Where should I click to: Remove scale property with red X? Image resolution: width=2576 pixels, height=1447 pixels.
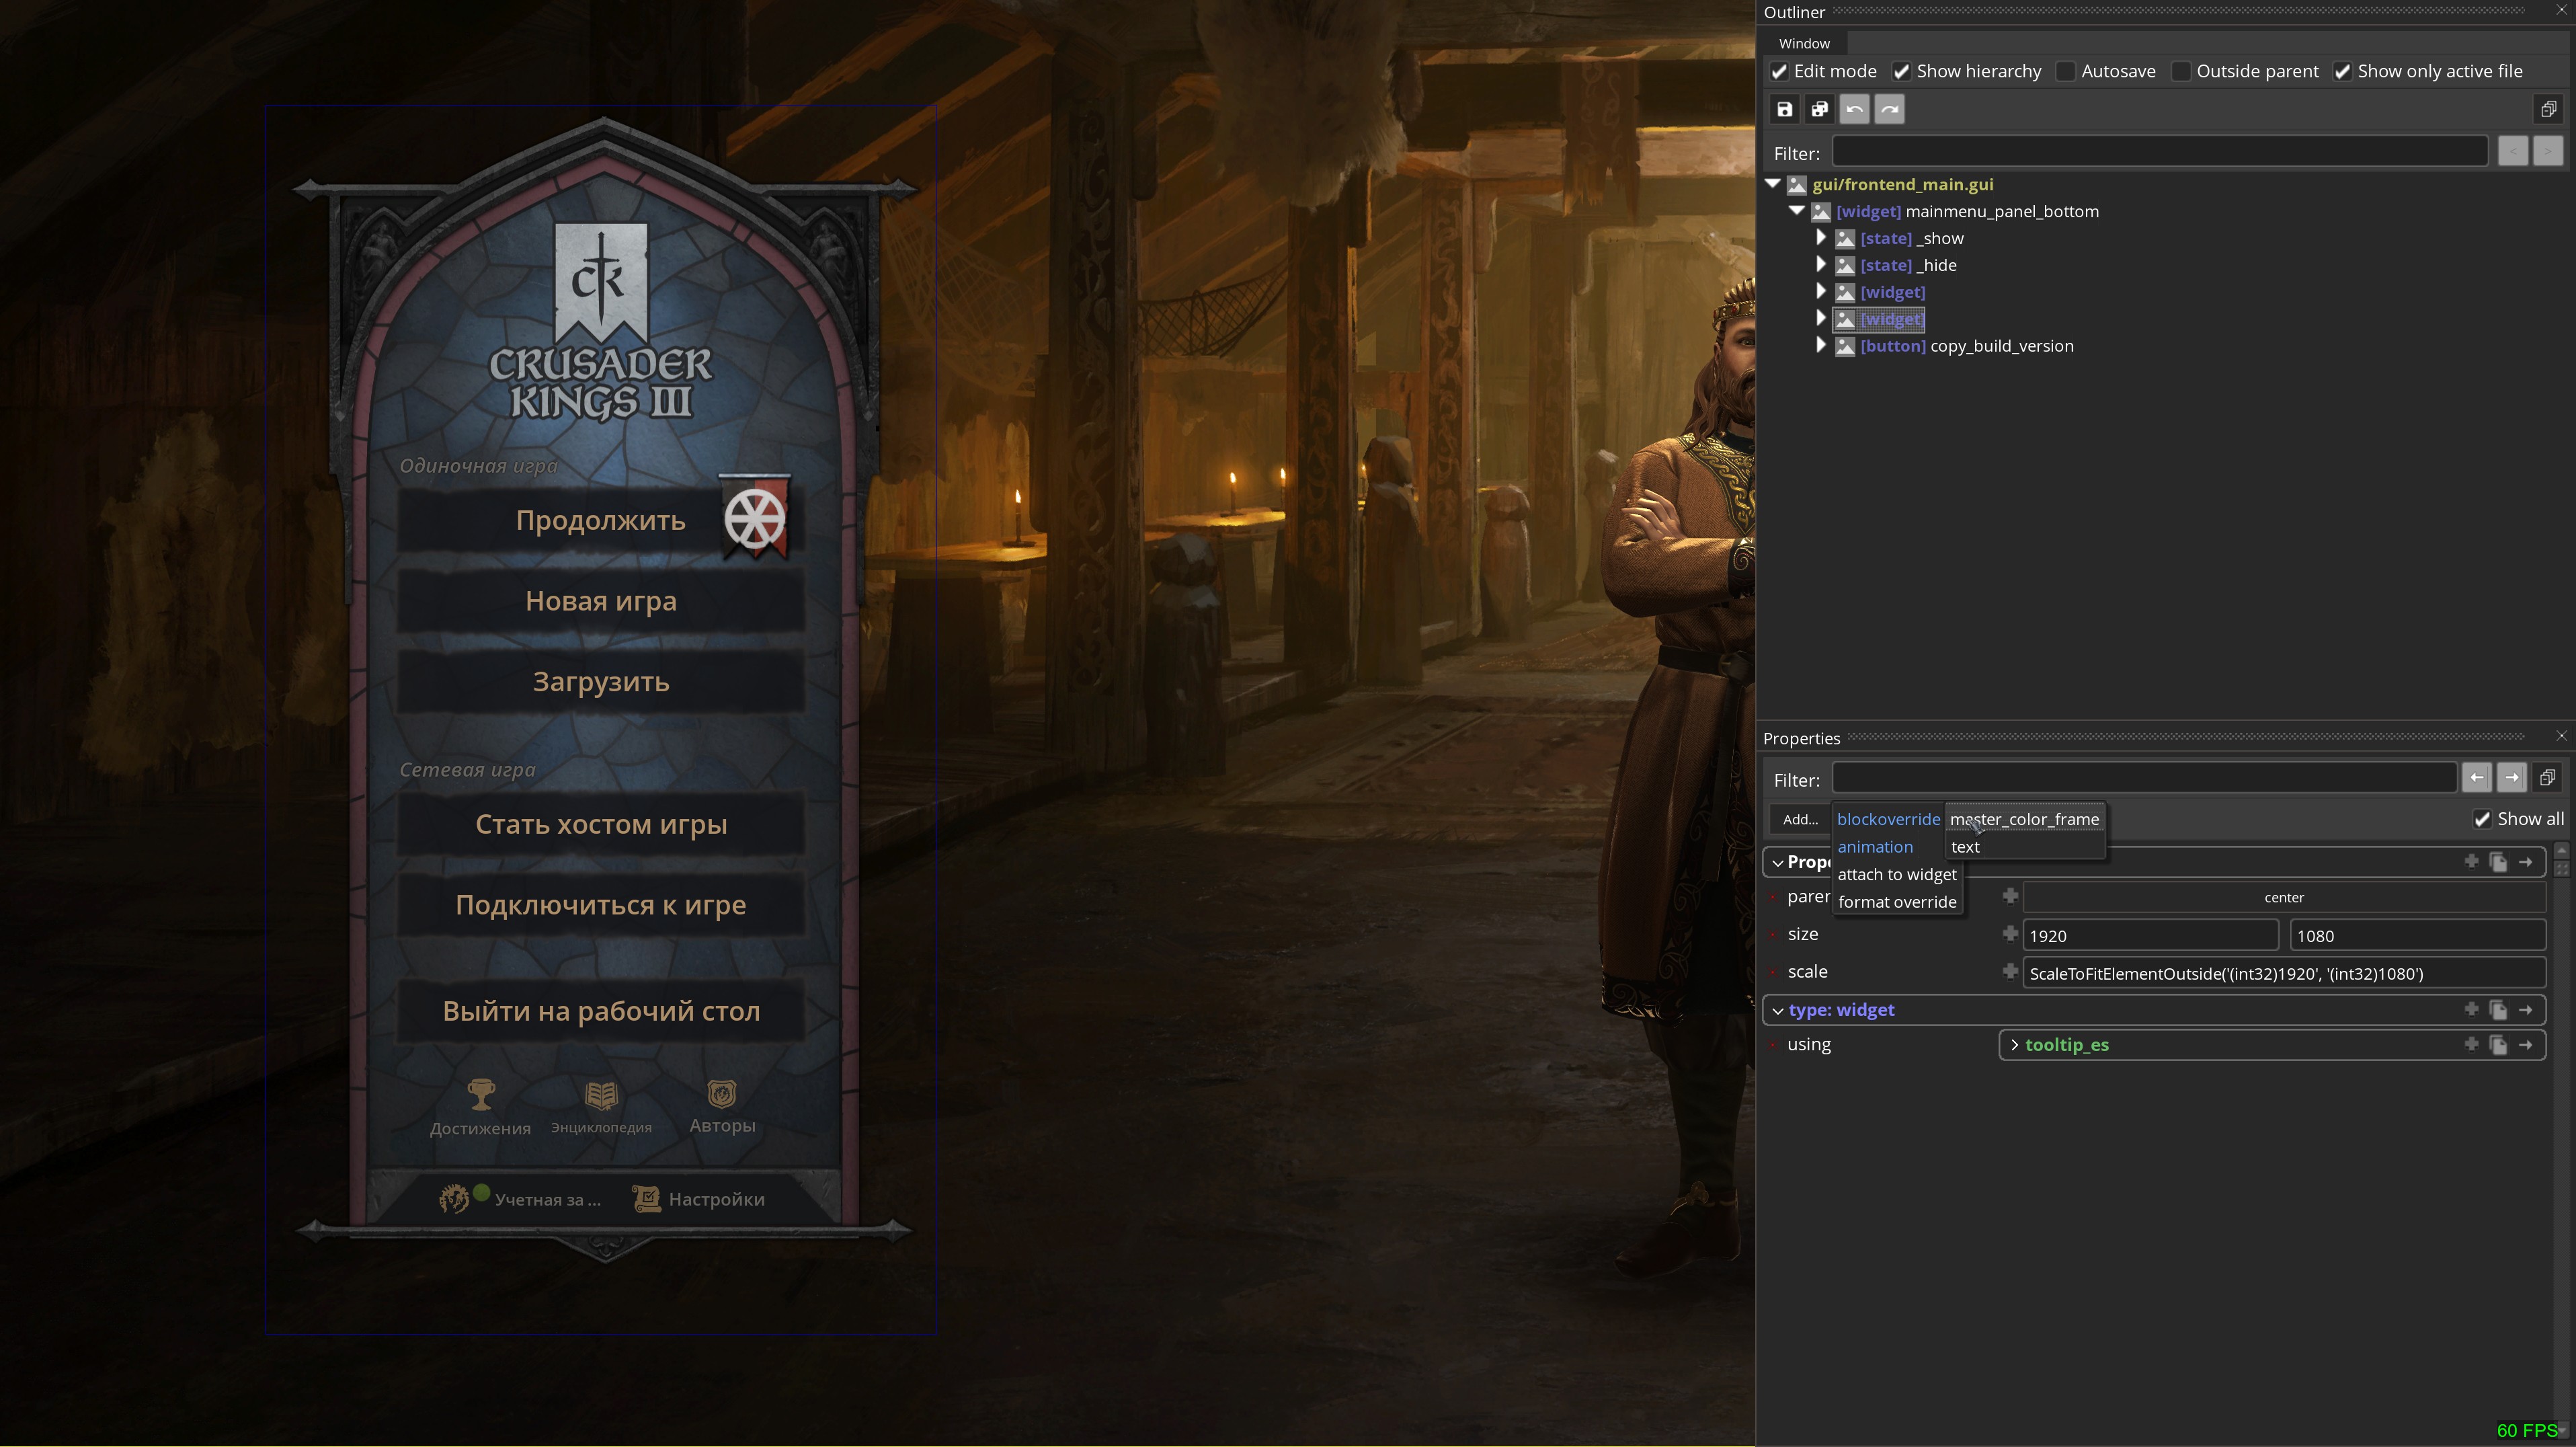pos(1773,972)
